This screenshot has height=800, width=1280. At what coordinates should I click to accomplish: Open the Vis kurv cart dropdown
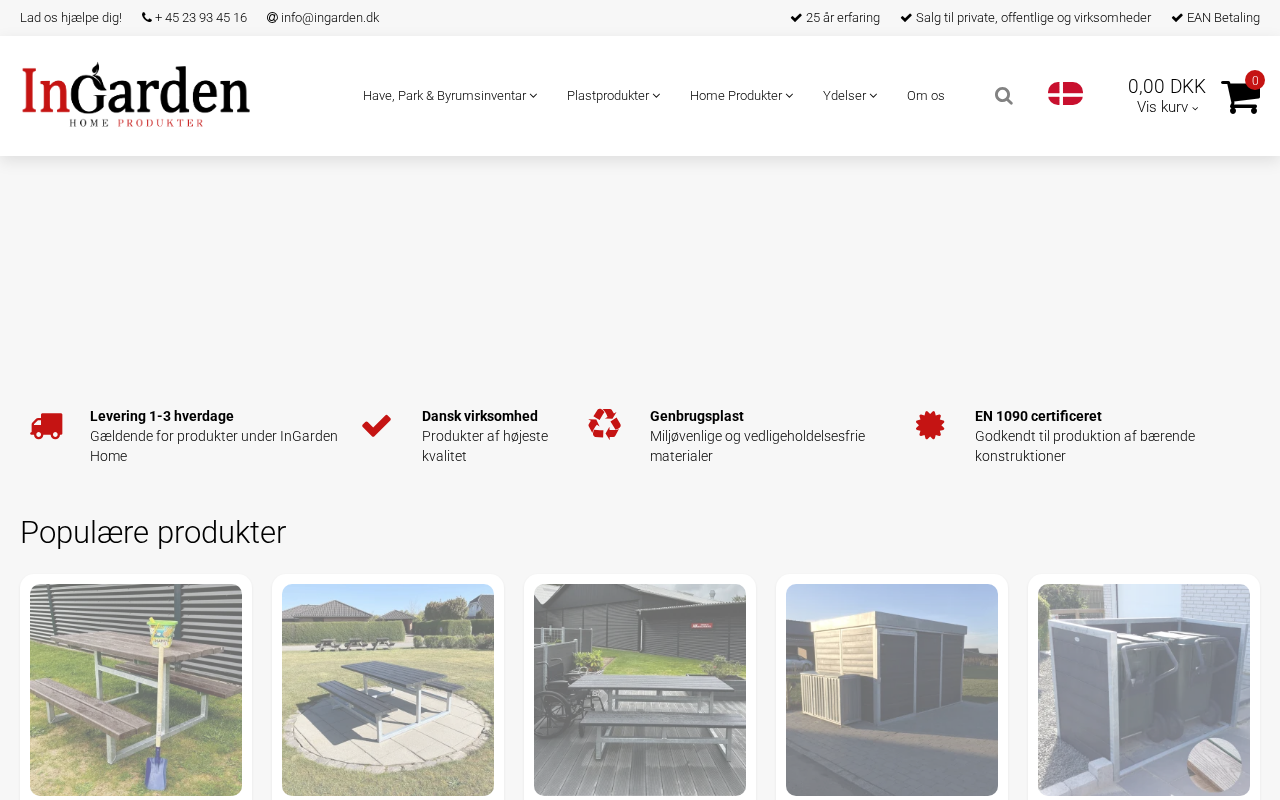[1167, 107]
